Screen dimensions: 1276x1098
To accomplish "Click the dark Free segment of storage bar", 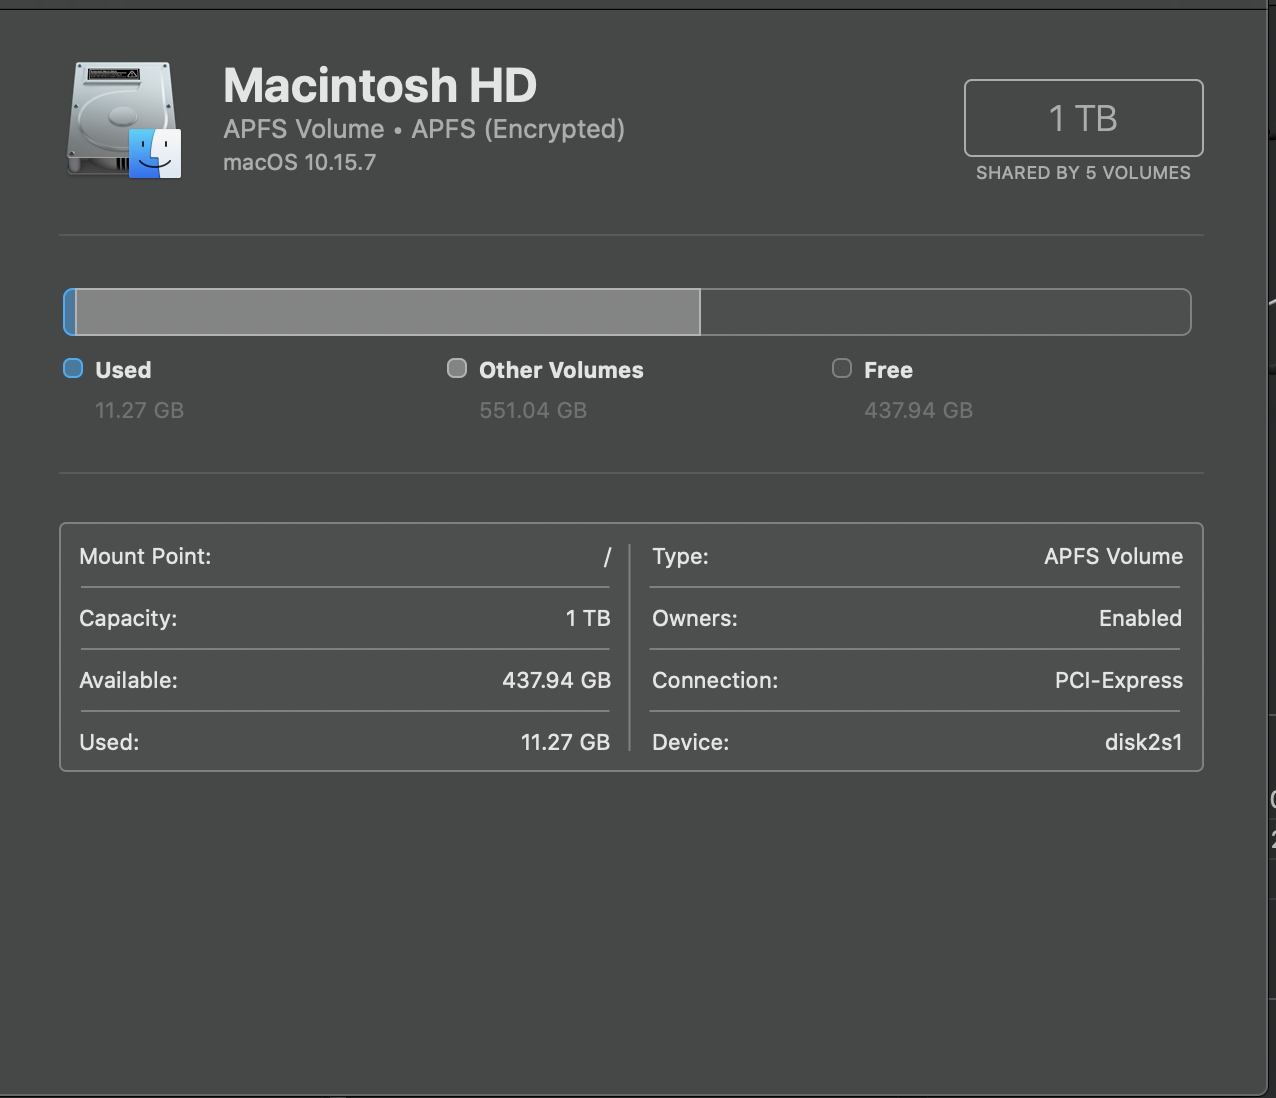I will click(945, 312).
